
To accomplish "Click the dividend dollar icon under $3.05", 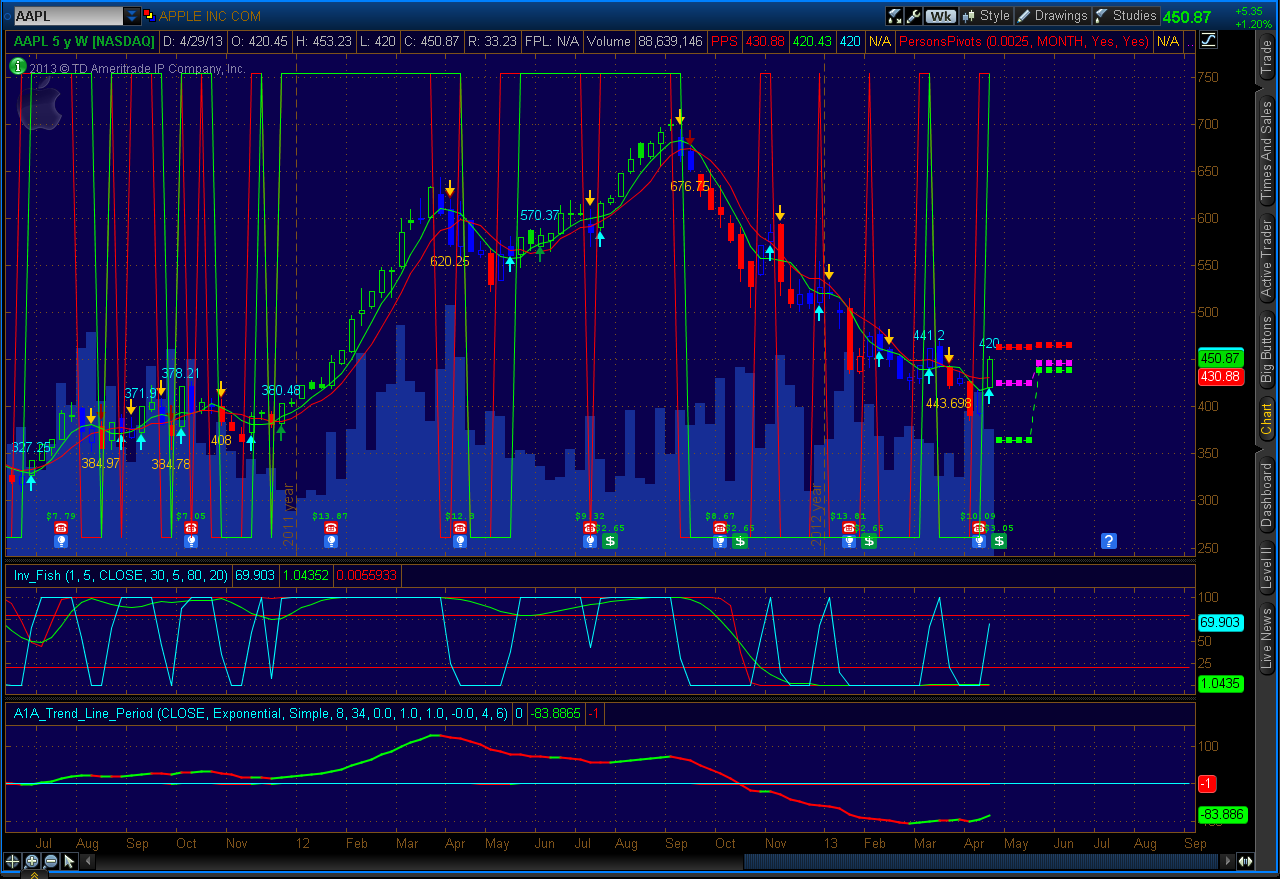I will coord(999,541).
